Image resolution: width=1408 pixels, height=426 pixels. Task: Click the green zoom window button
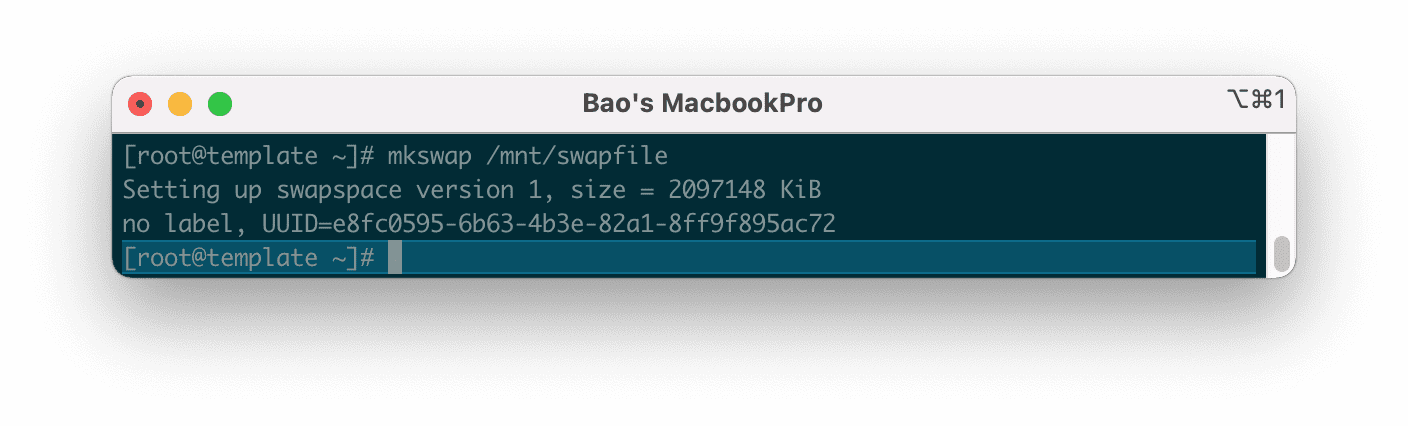pos(220,104)
